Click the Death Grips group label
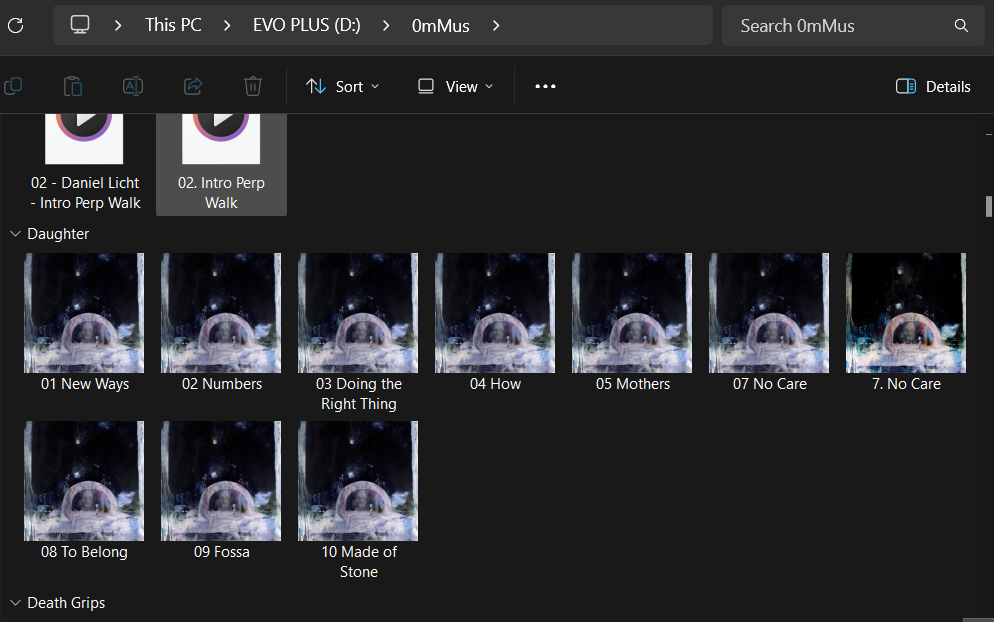 [66, 603]
